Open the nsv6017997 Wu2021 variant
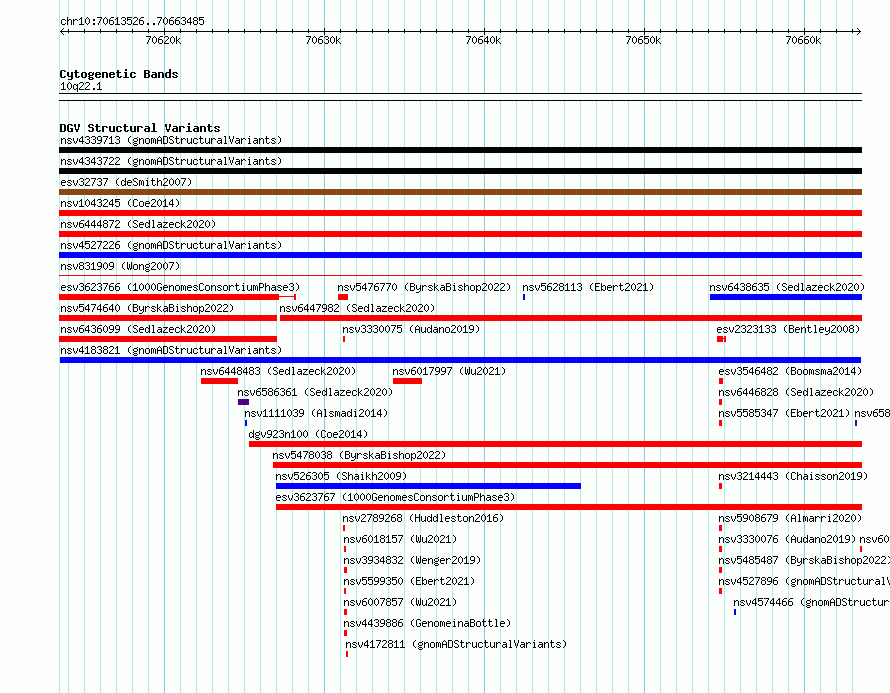 click(x=449, y=371)
